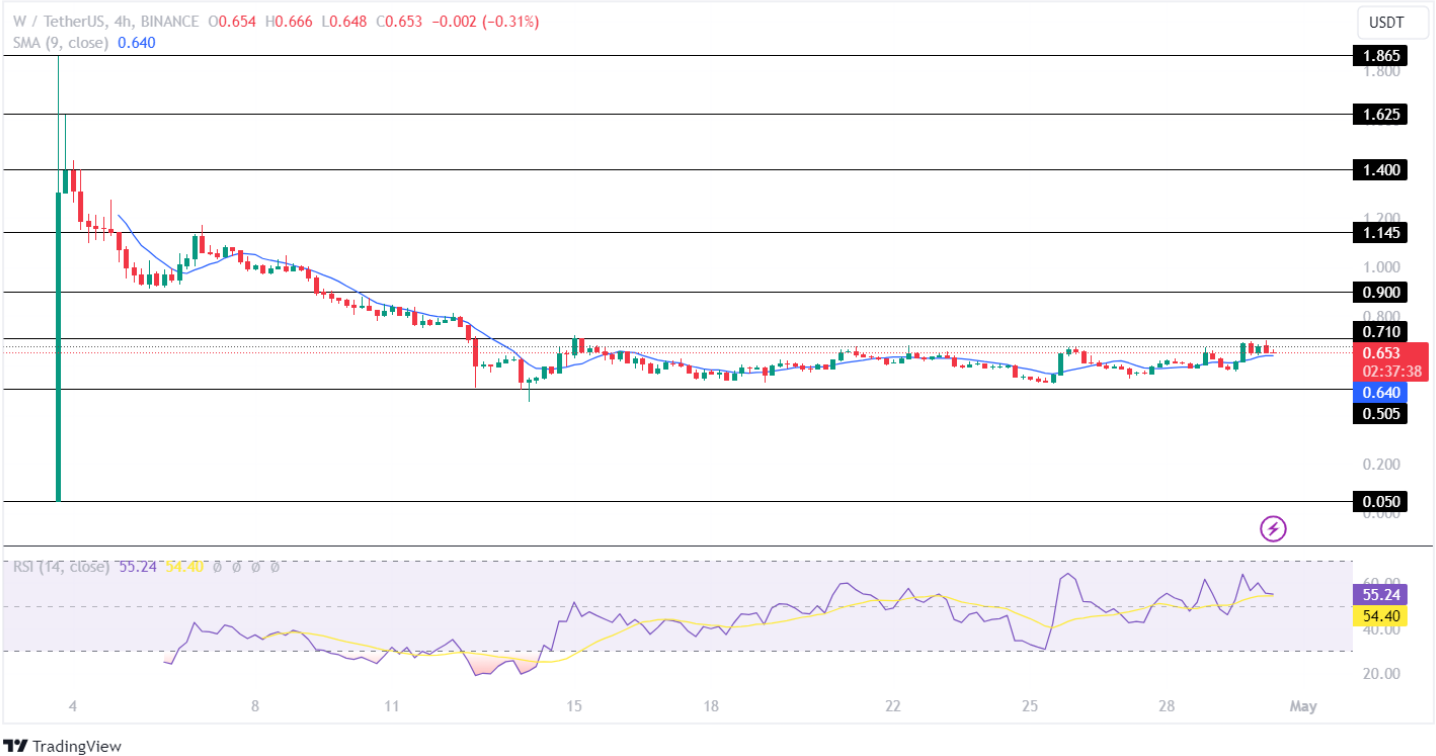
Task: Click the 4 date on time axis
Action: pyautogui.click(x=73, y=706)
